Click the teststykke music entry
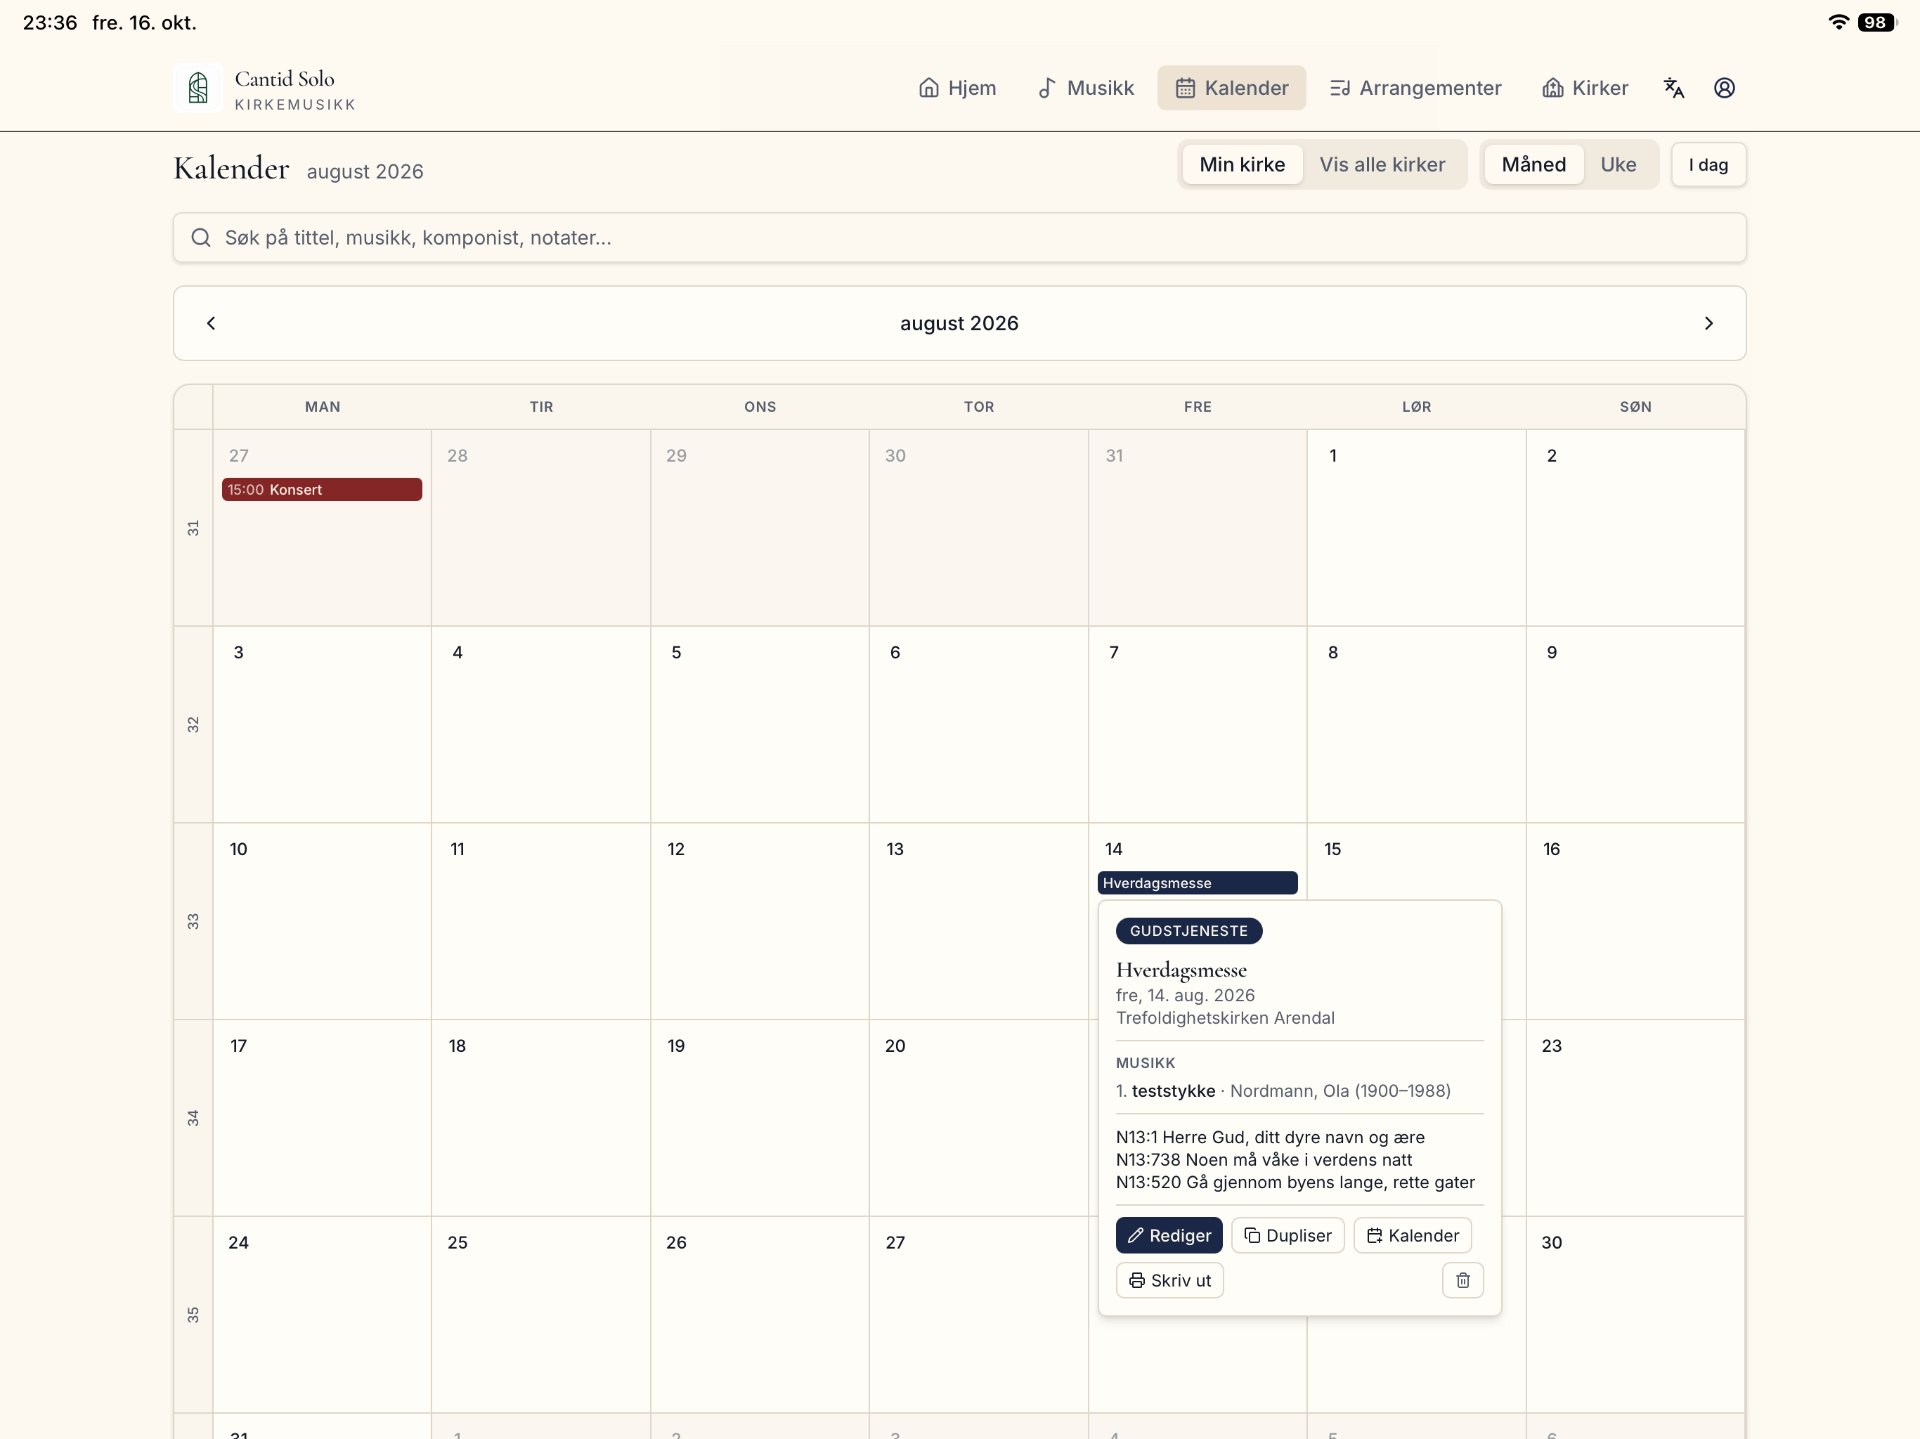Screen dimensions: 1920x1439 (1283, 1091)
